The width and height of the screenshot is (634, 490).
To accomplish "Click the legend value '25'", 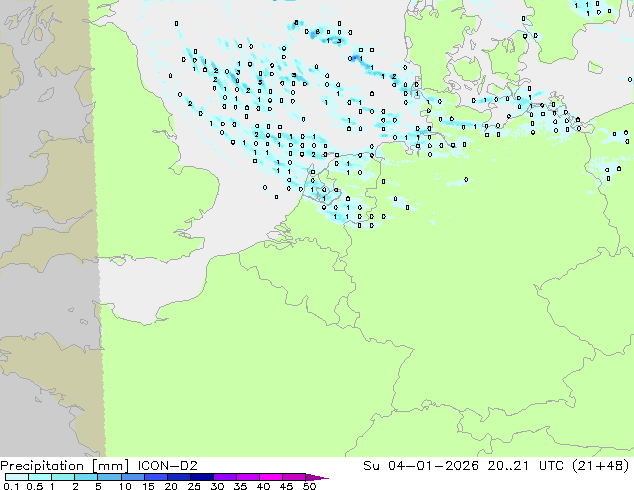I will (x=194, y=486).
